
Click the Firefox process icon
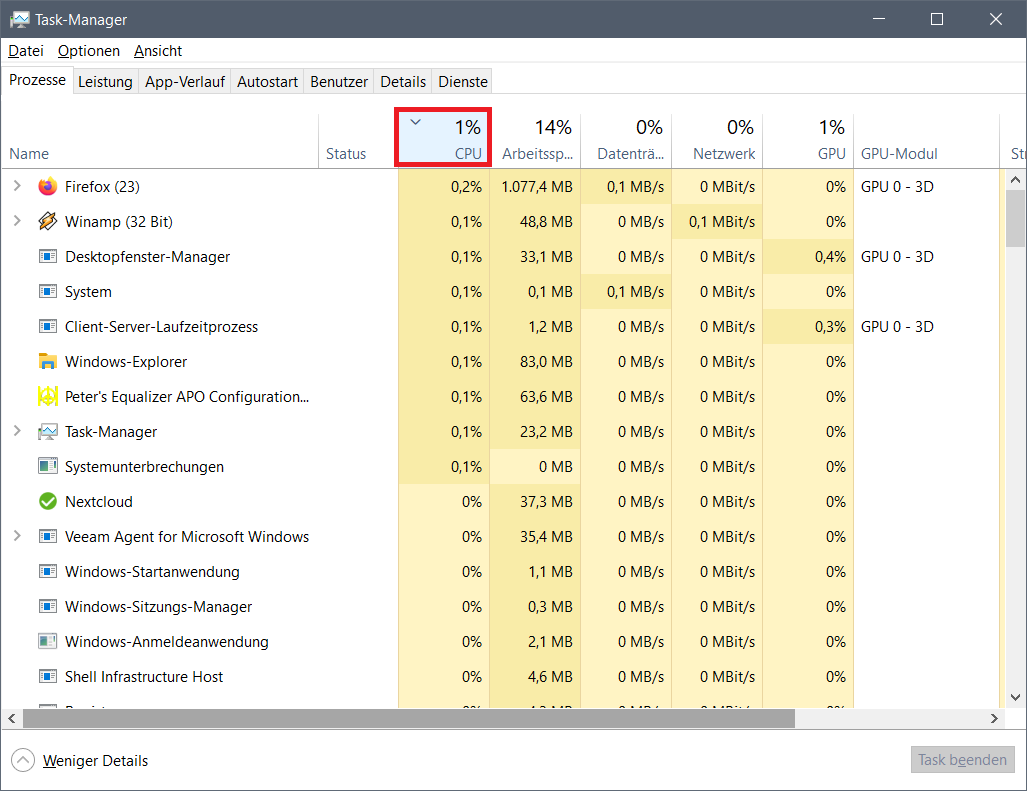pos(48,187)
